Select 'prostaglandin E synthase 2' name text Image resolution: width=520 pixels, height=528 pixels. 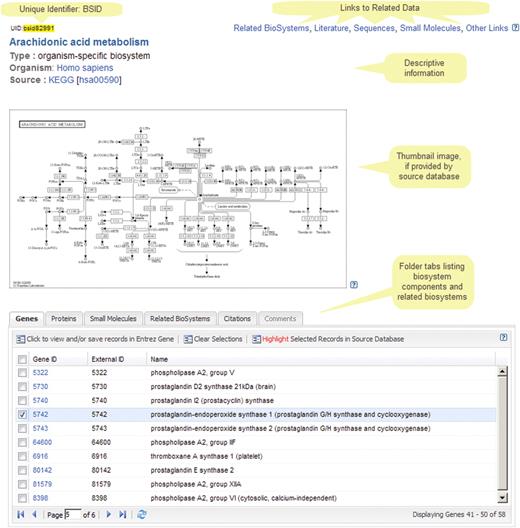[x=192, y=470]
